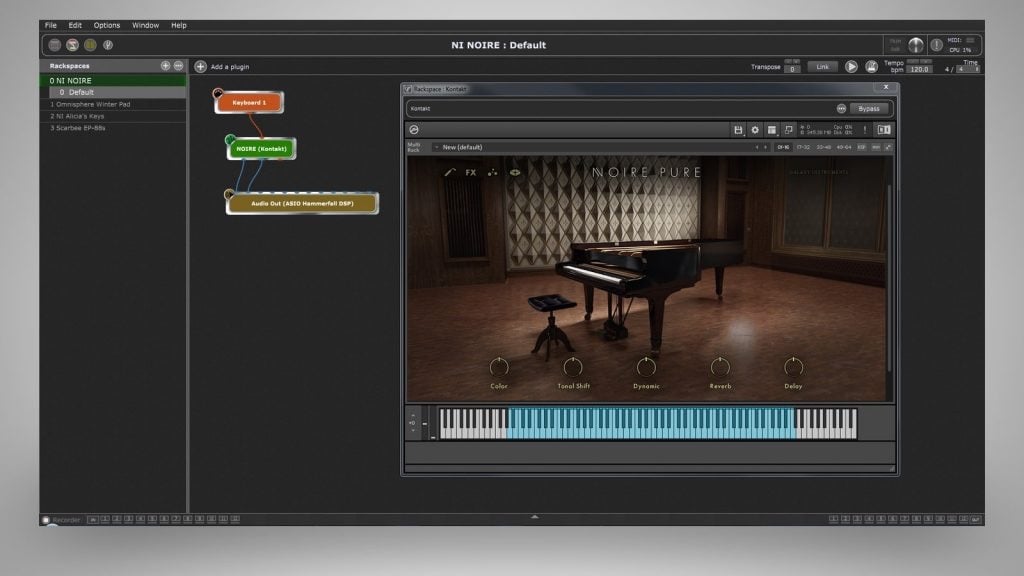Toggle the metronome icon
Viewport: 1024px width, 576px height.
[871, 67]
